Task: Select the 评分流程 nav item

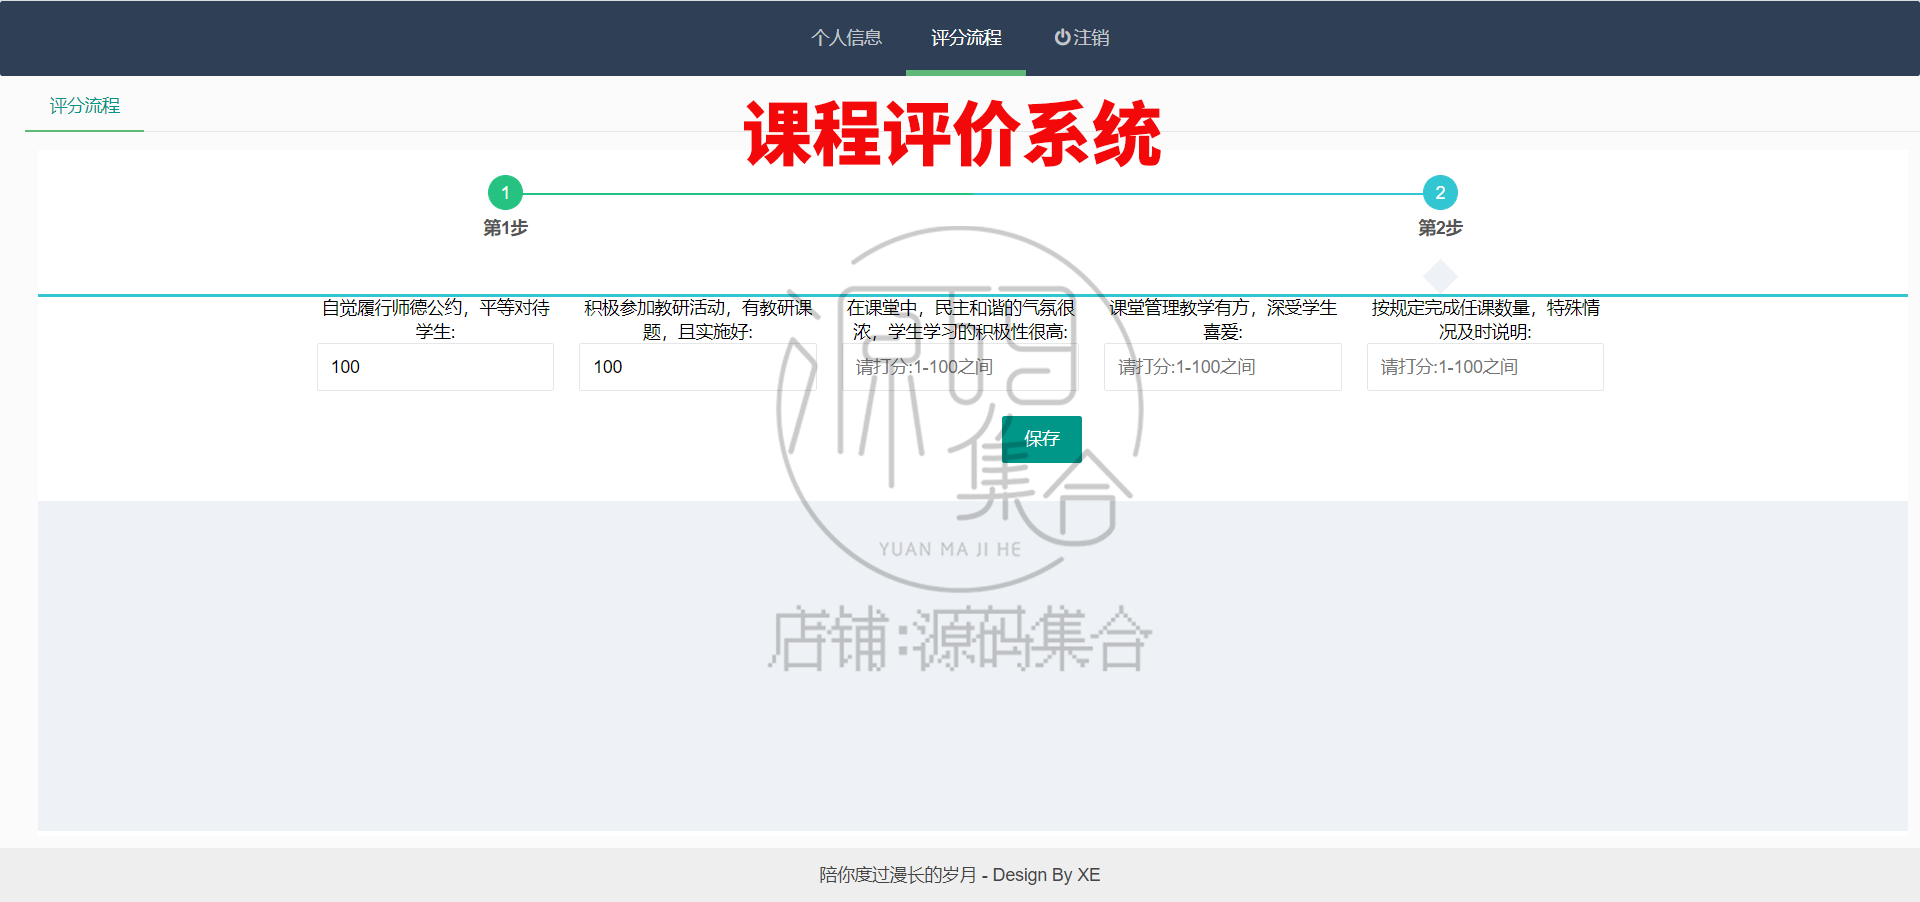Action: (966, 38)
